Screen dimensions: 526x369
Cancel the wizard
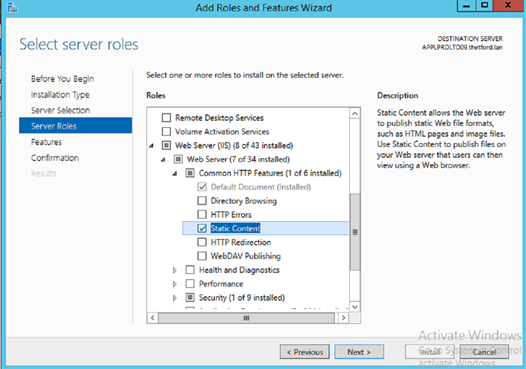tap(484, 352)
